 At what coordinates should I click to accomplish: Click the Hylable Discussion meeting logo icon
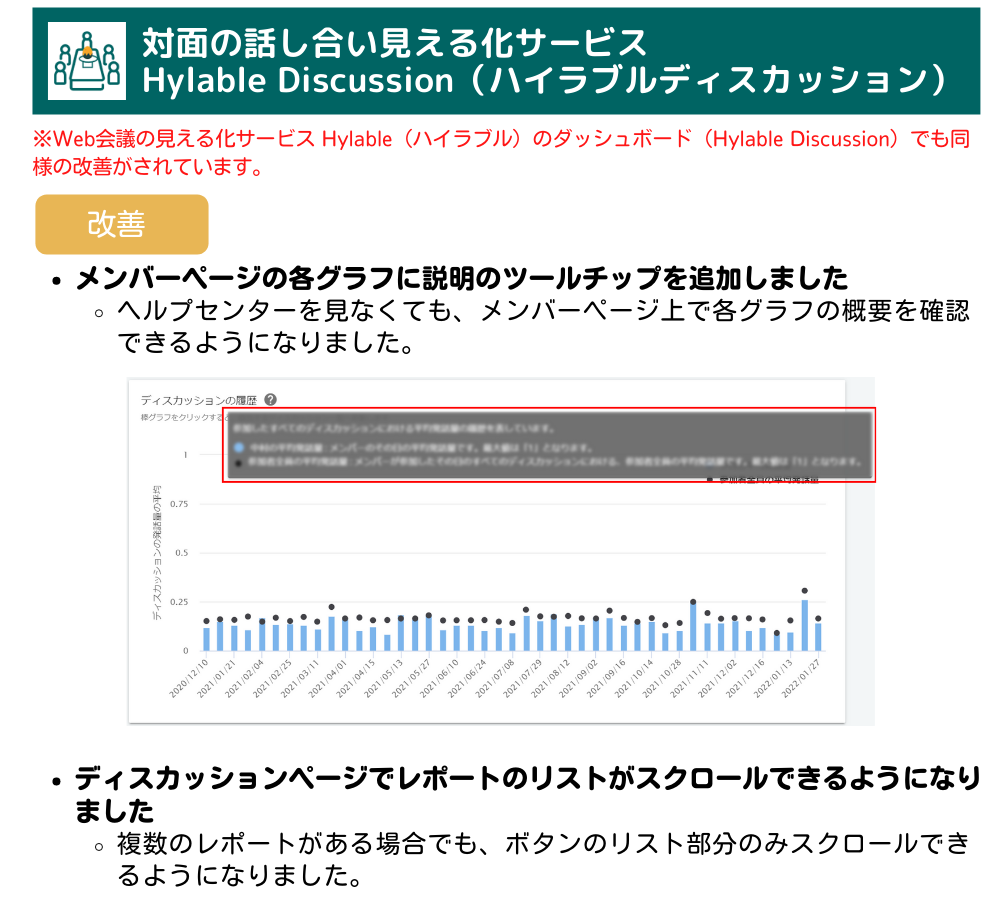point(87,61)
